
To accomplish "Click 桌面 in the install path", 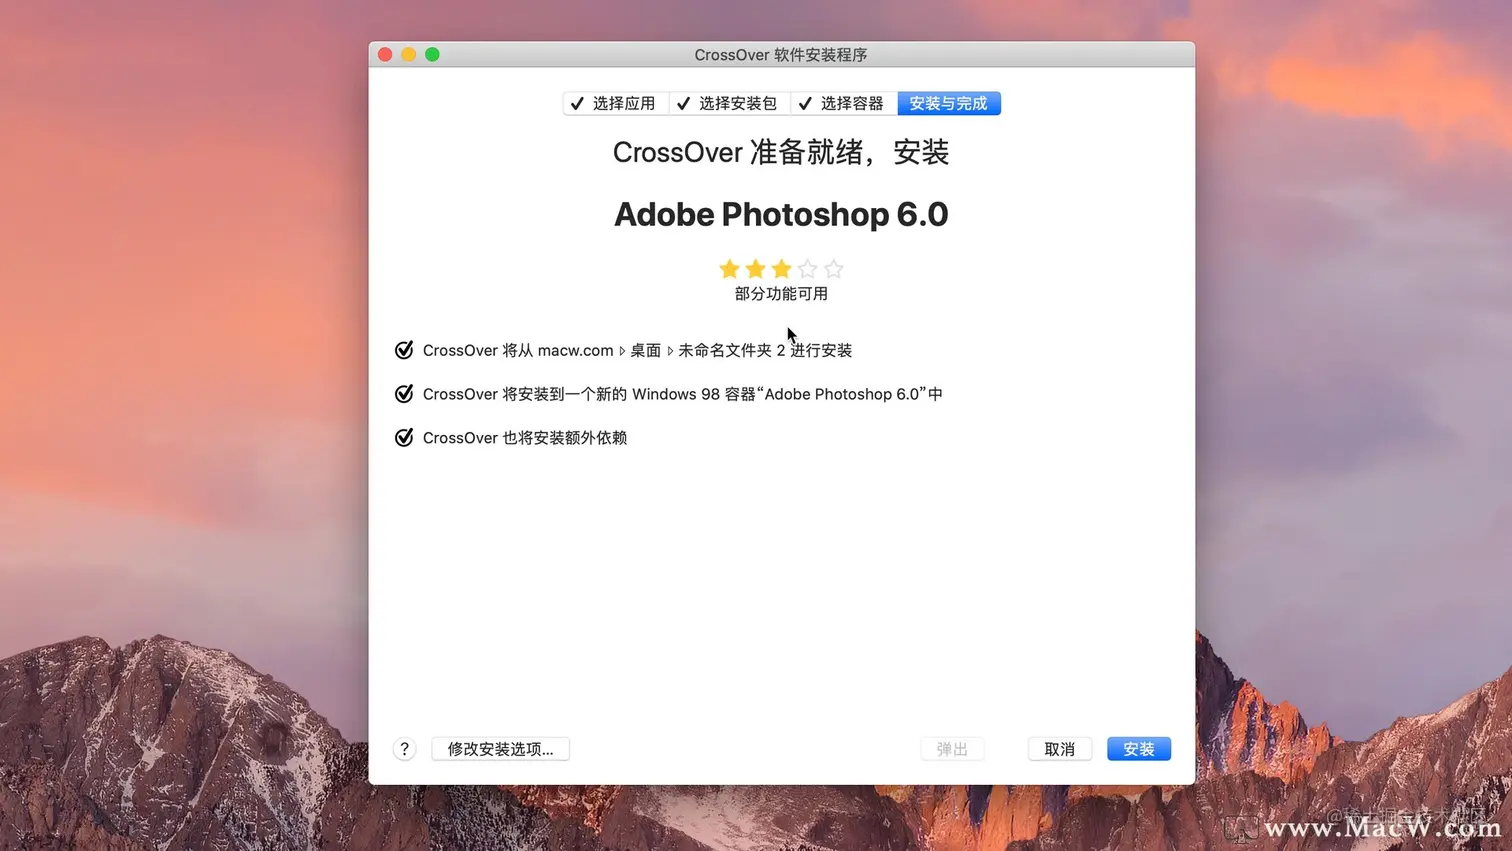I will coord(645,350).
